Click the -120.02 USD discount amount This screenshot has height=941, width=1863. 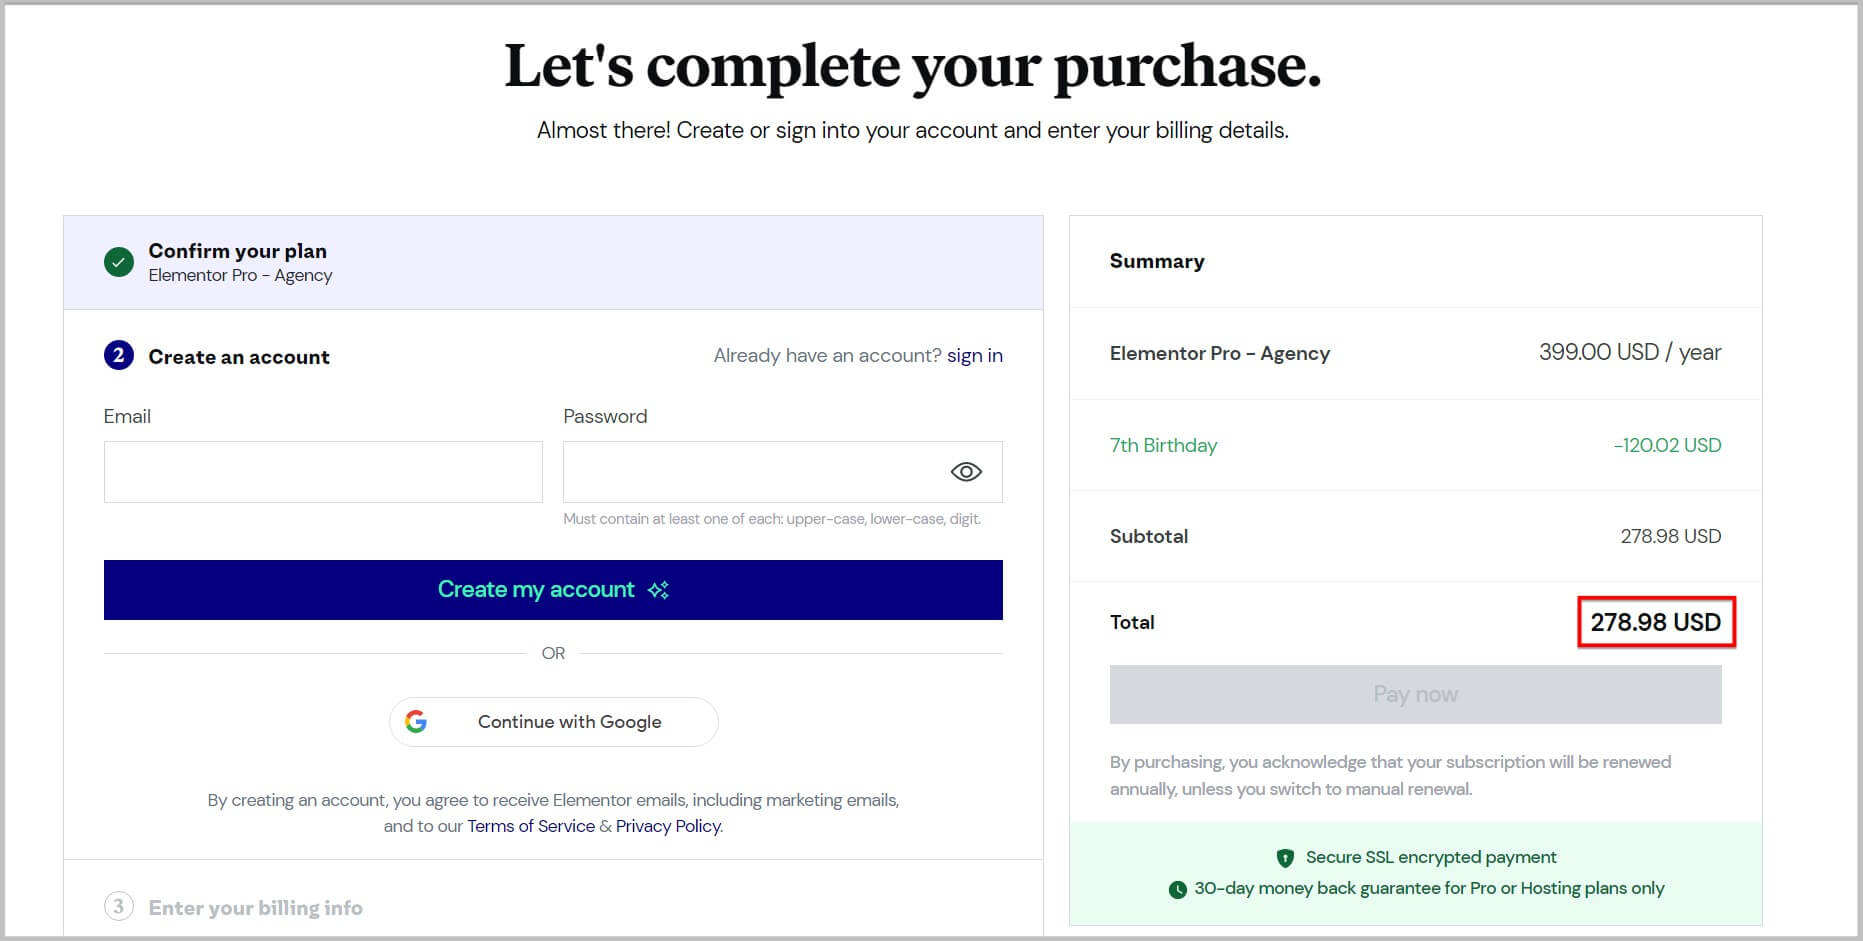click(x=1667, y=445)
